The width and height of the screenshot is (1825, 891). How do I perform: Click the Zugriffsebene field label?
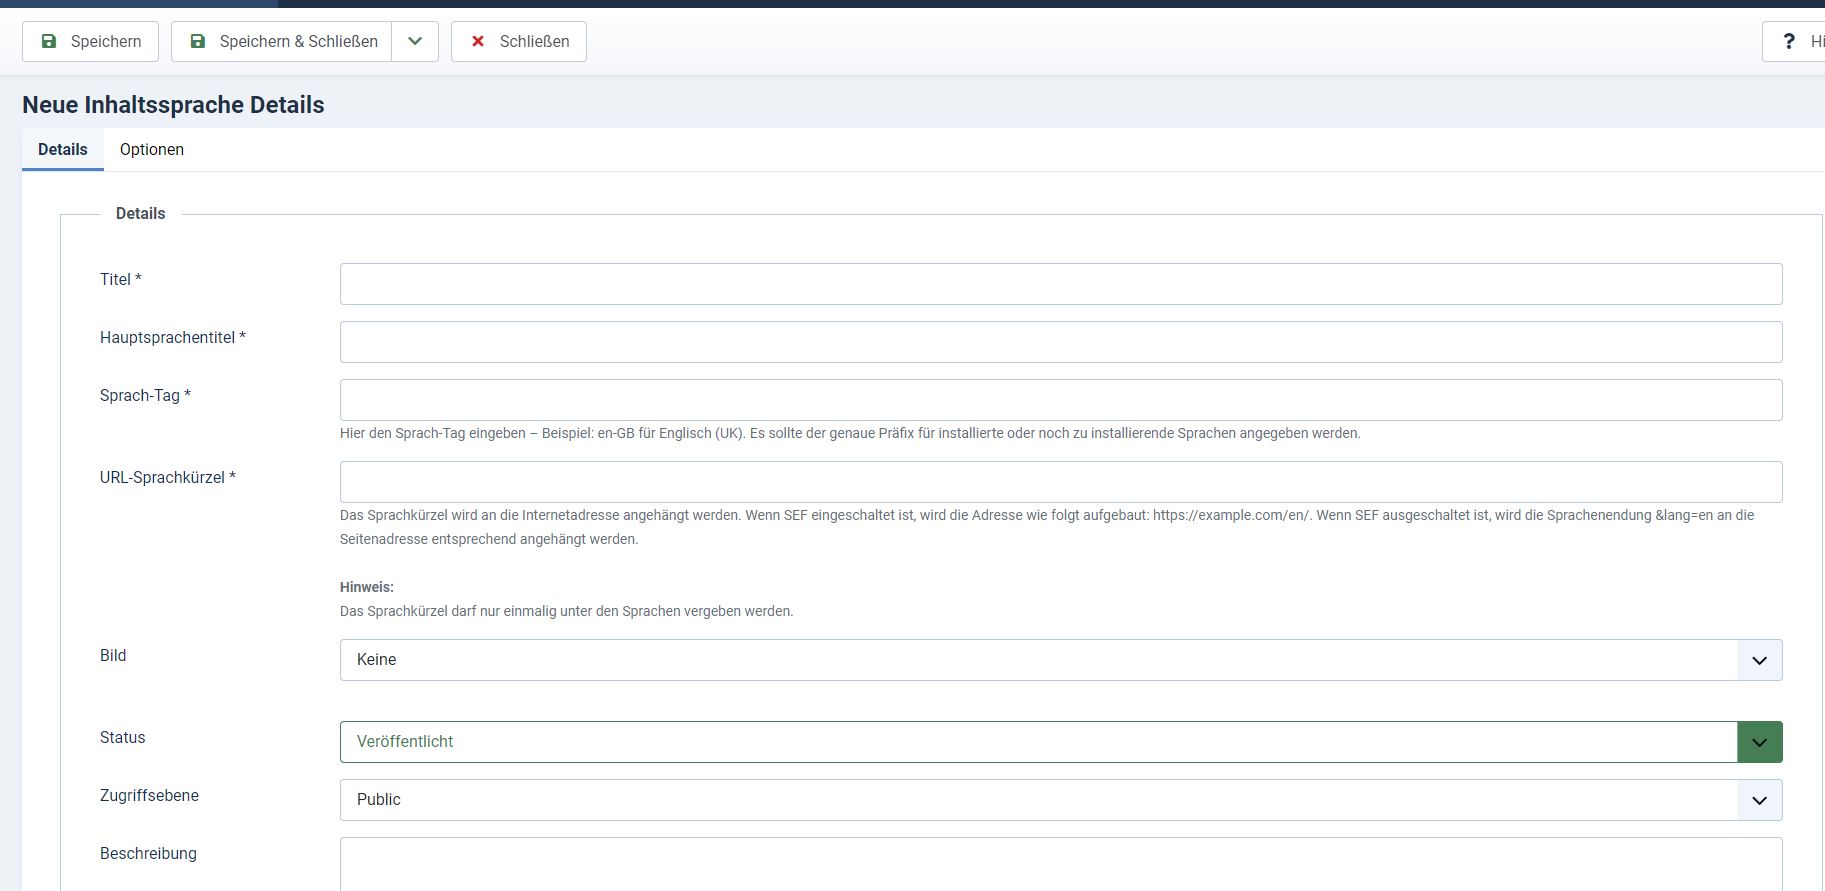(x=149, y=796)
